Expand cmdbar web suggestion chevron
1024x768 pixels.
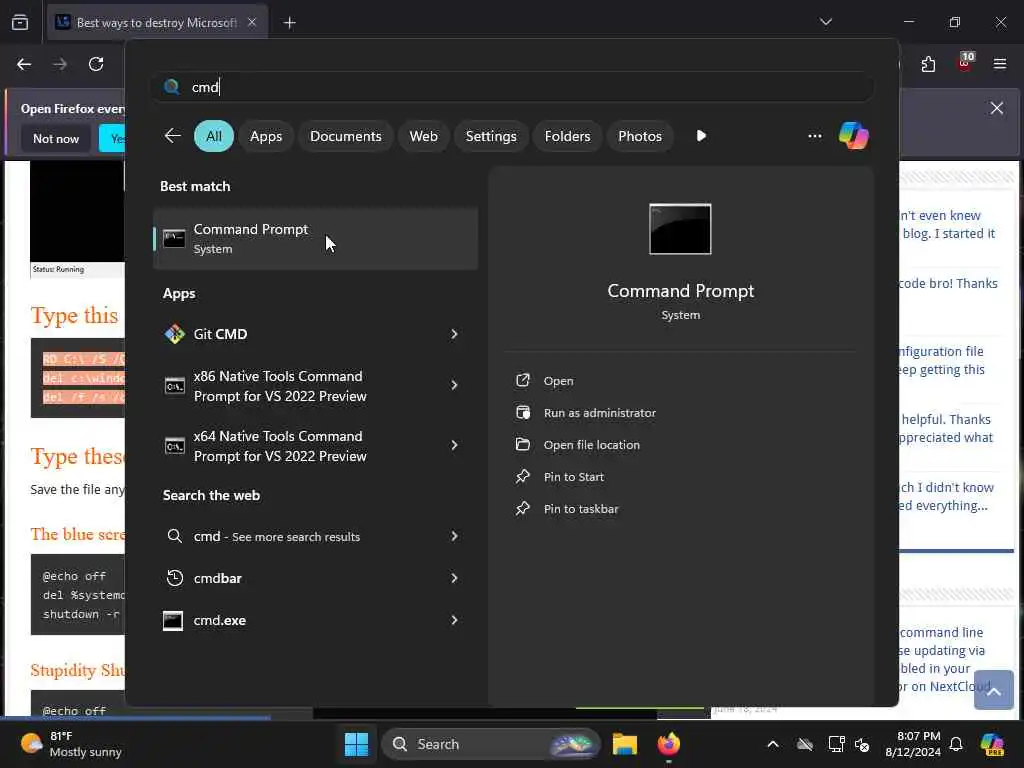[x=454, y=579]
